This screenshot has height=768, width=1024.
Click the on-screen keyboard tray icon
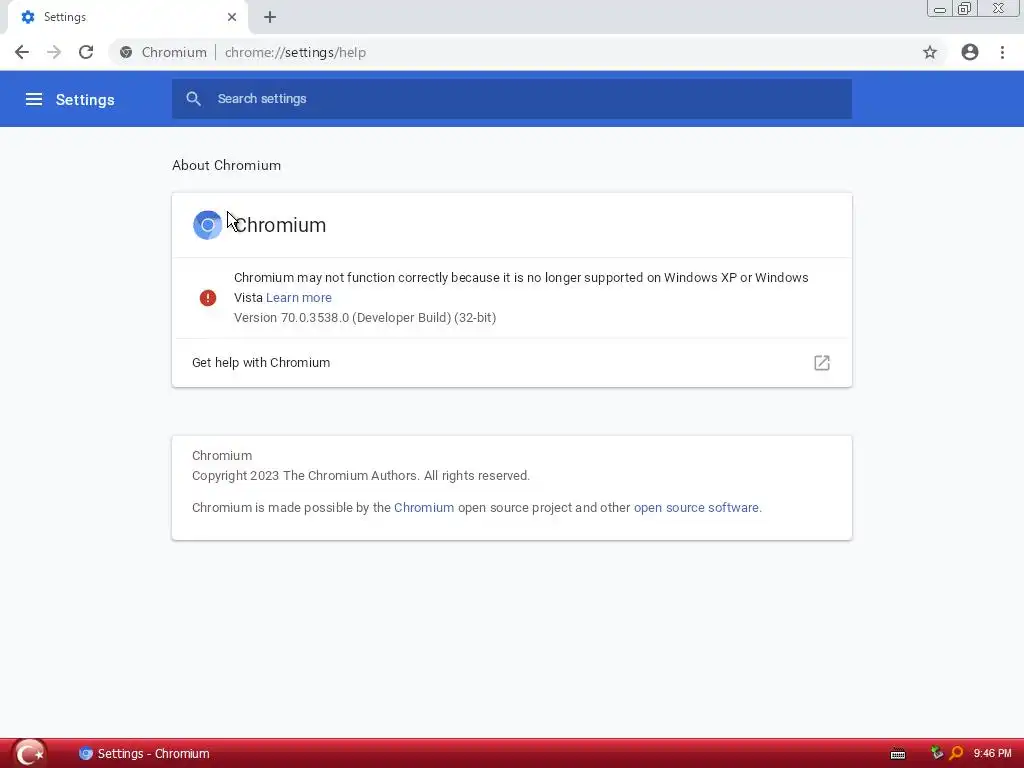(898, 754)
